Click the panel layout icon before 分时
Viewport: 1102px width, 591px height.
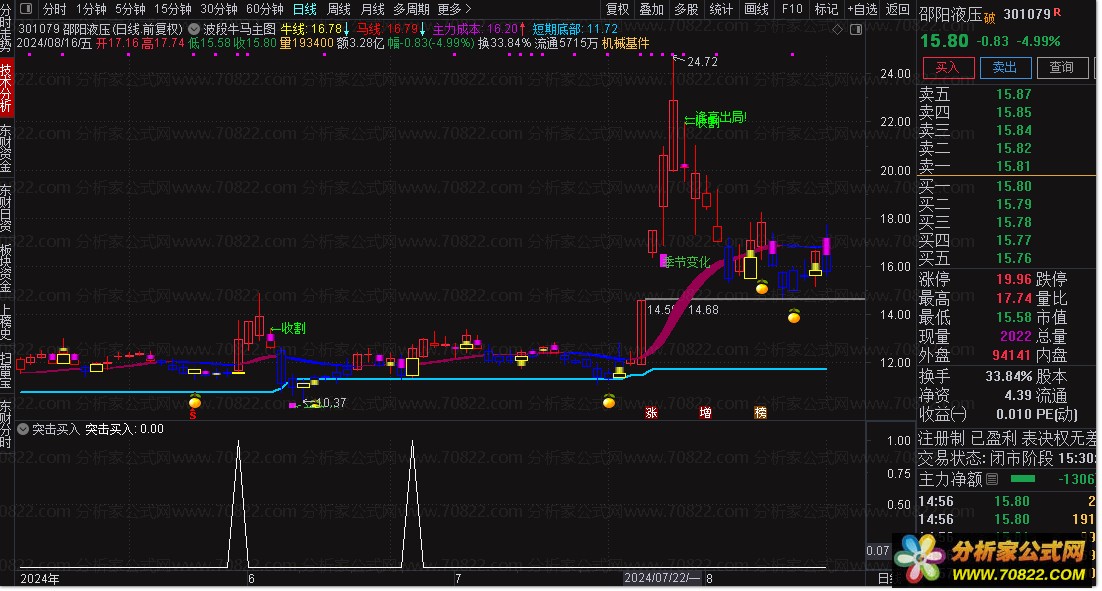(26, 9)
